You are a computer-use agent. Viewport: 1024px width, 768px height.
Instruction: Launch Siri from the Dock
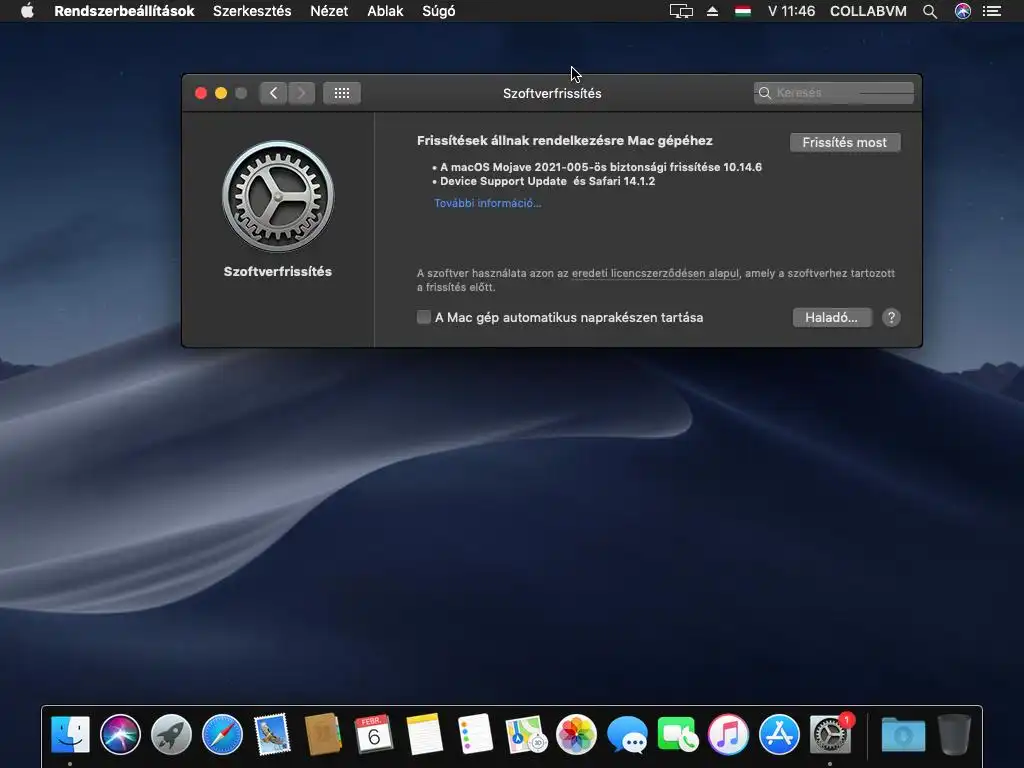[x=120, y=735]
